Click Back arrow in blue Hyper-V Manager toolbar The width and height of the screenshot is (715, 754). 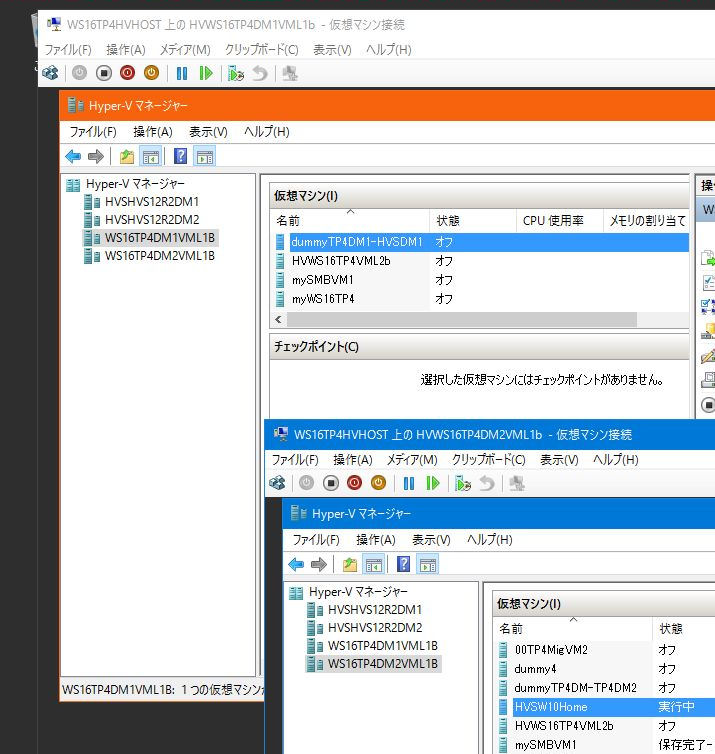pos(296,564)
